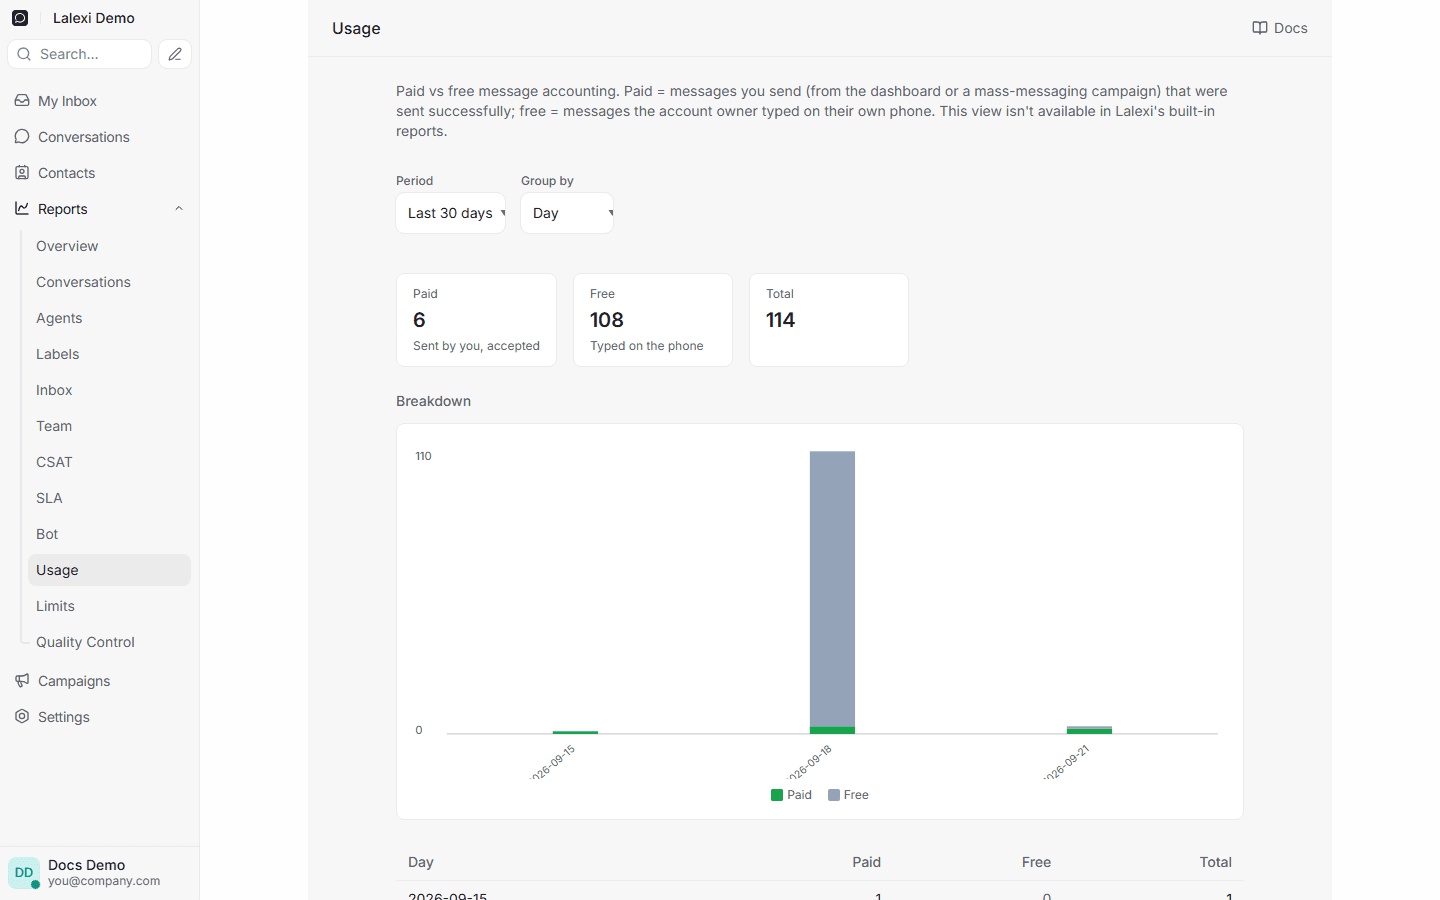
Task: Click the Free summary card showing 108
Action: pos(653,320)
